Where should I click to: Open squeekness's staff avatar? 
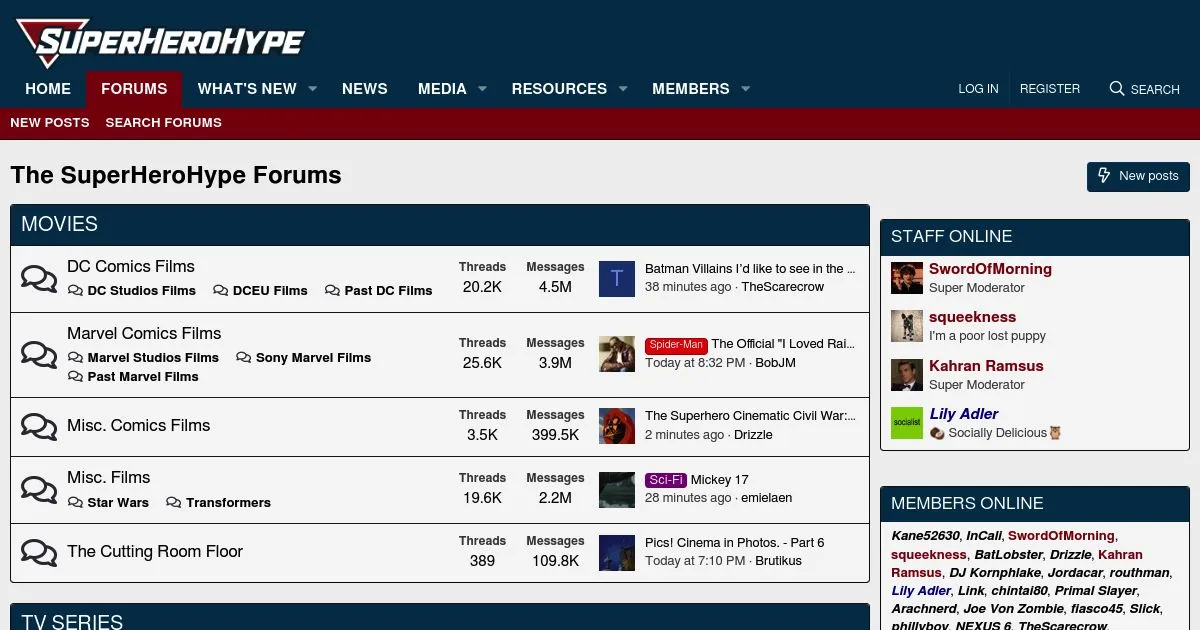coord(907,326)
